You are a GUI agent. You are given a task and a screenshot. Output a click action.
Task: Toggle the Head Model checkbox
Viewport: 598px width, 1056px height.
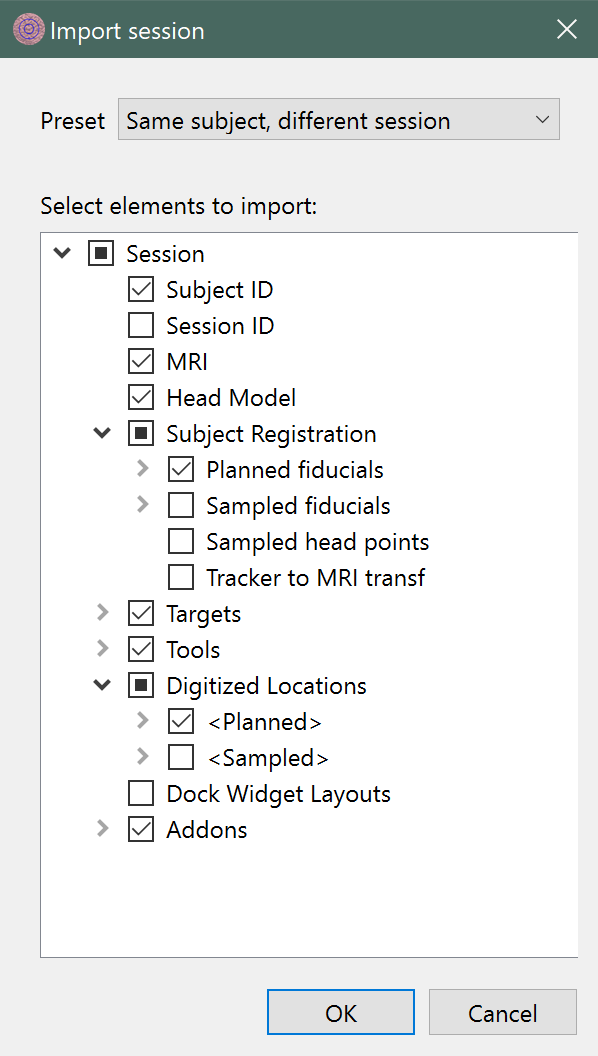[x=141, y=397]
